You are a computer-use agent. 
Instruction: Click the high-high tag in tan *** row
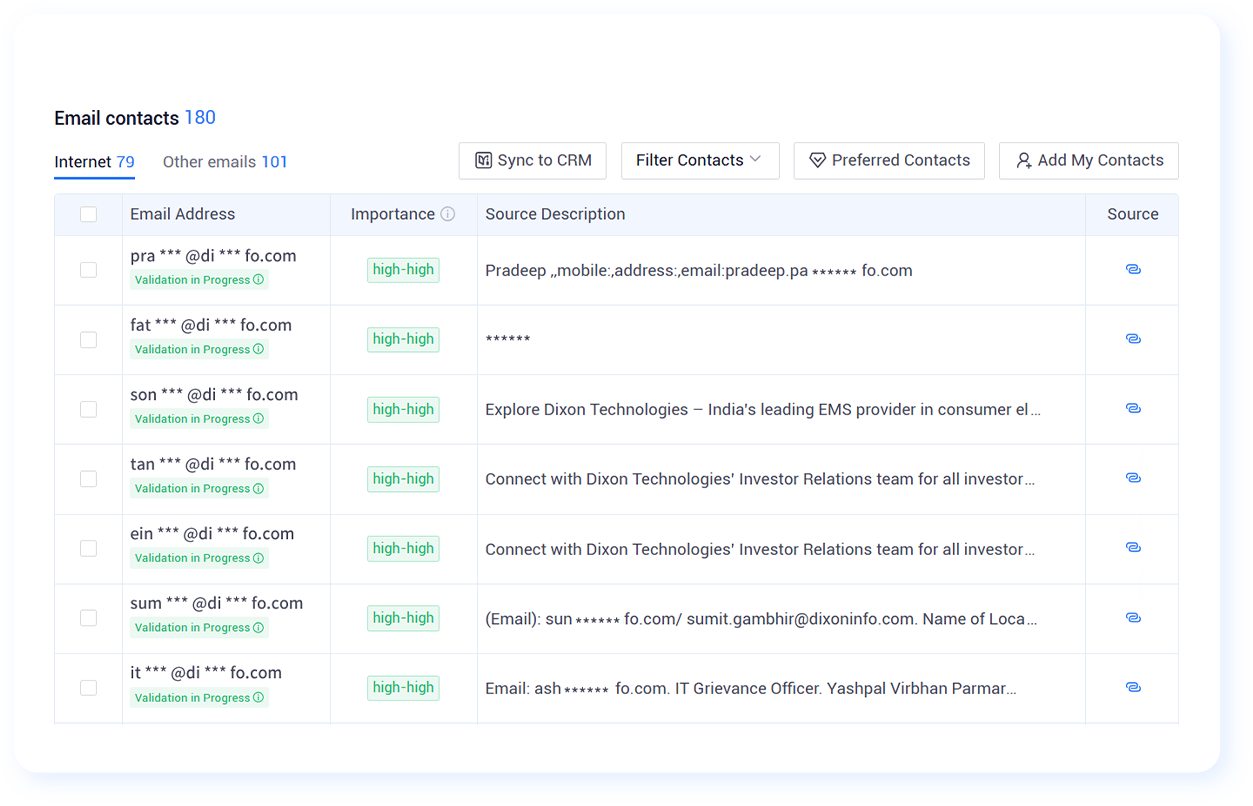pos(403,479)
